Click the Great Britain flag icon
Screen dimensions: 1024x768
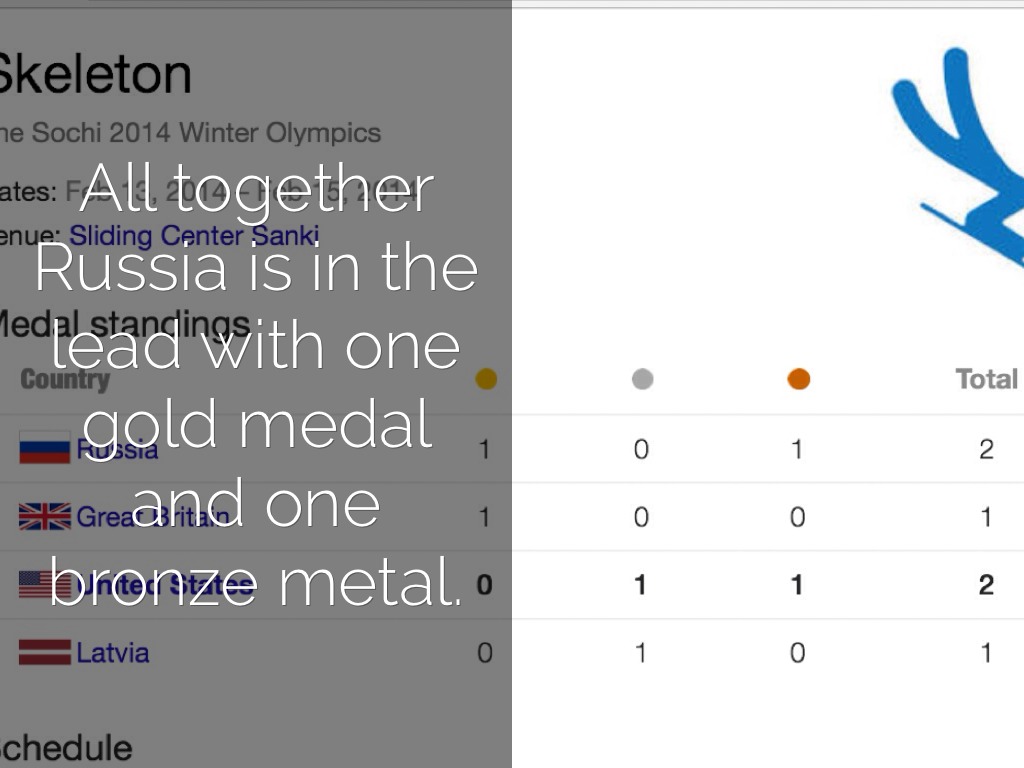tap(44, 517)
